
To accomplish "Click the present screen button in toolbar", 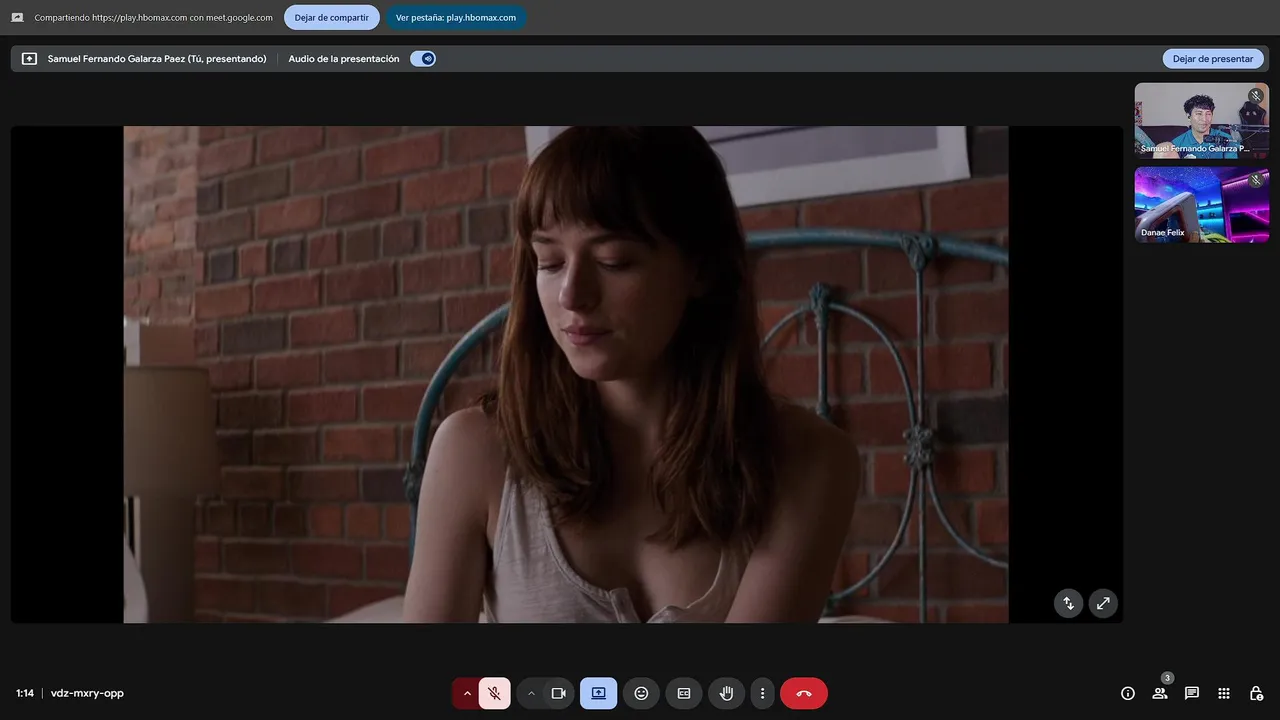I will (x=598, y=693).
